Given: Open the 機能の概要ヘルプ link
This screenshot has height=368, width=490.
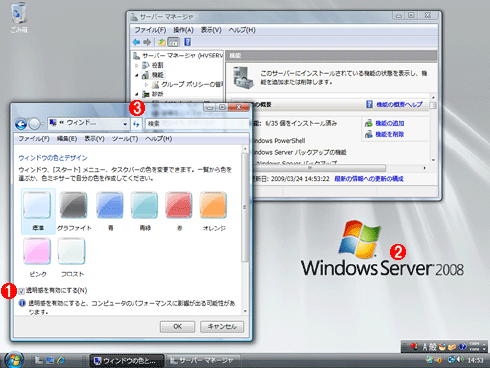Looking at the screenshot, I should coord(399,105).
